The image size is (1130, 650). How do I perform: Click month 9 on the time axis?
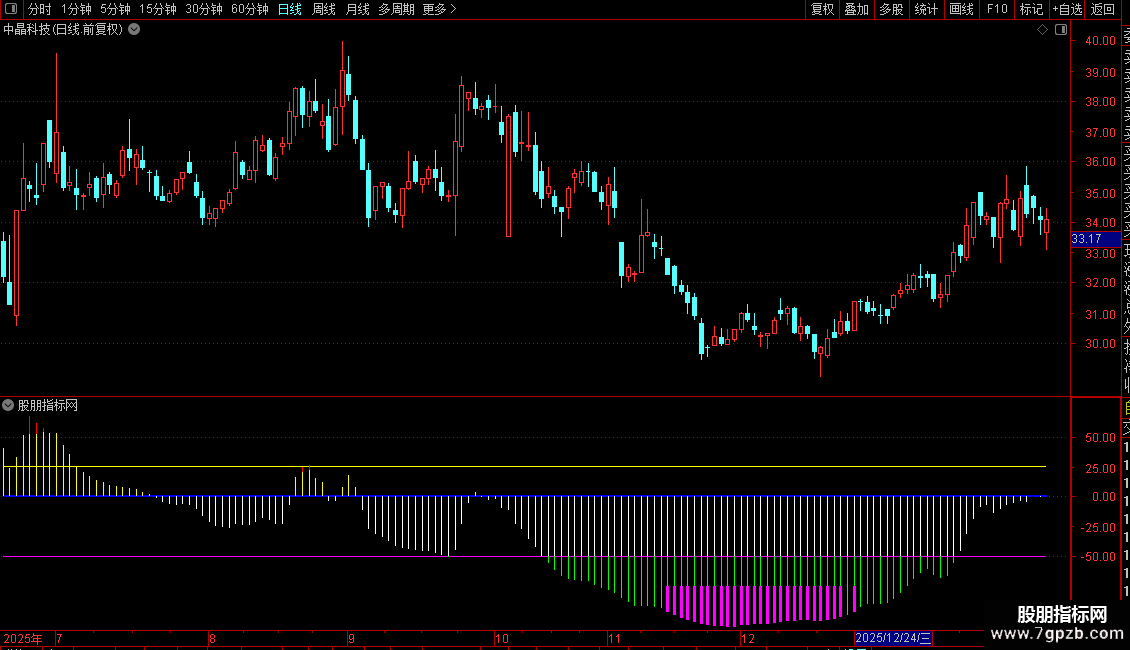pos(351,638)
